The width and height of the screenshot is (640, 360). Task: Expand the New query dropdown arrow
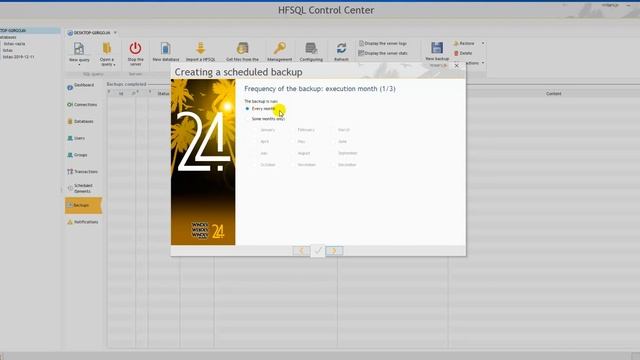[79, 65]
